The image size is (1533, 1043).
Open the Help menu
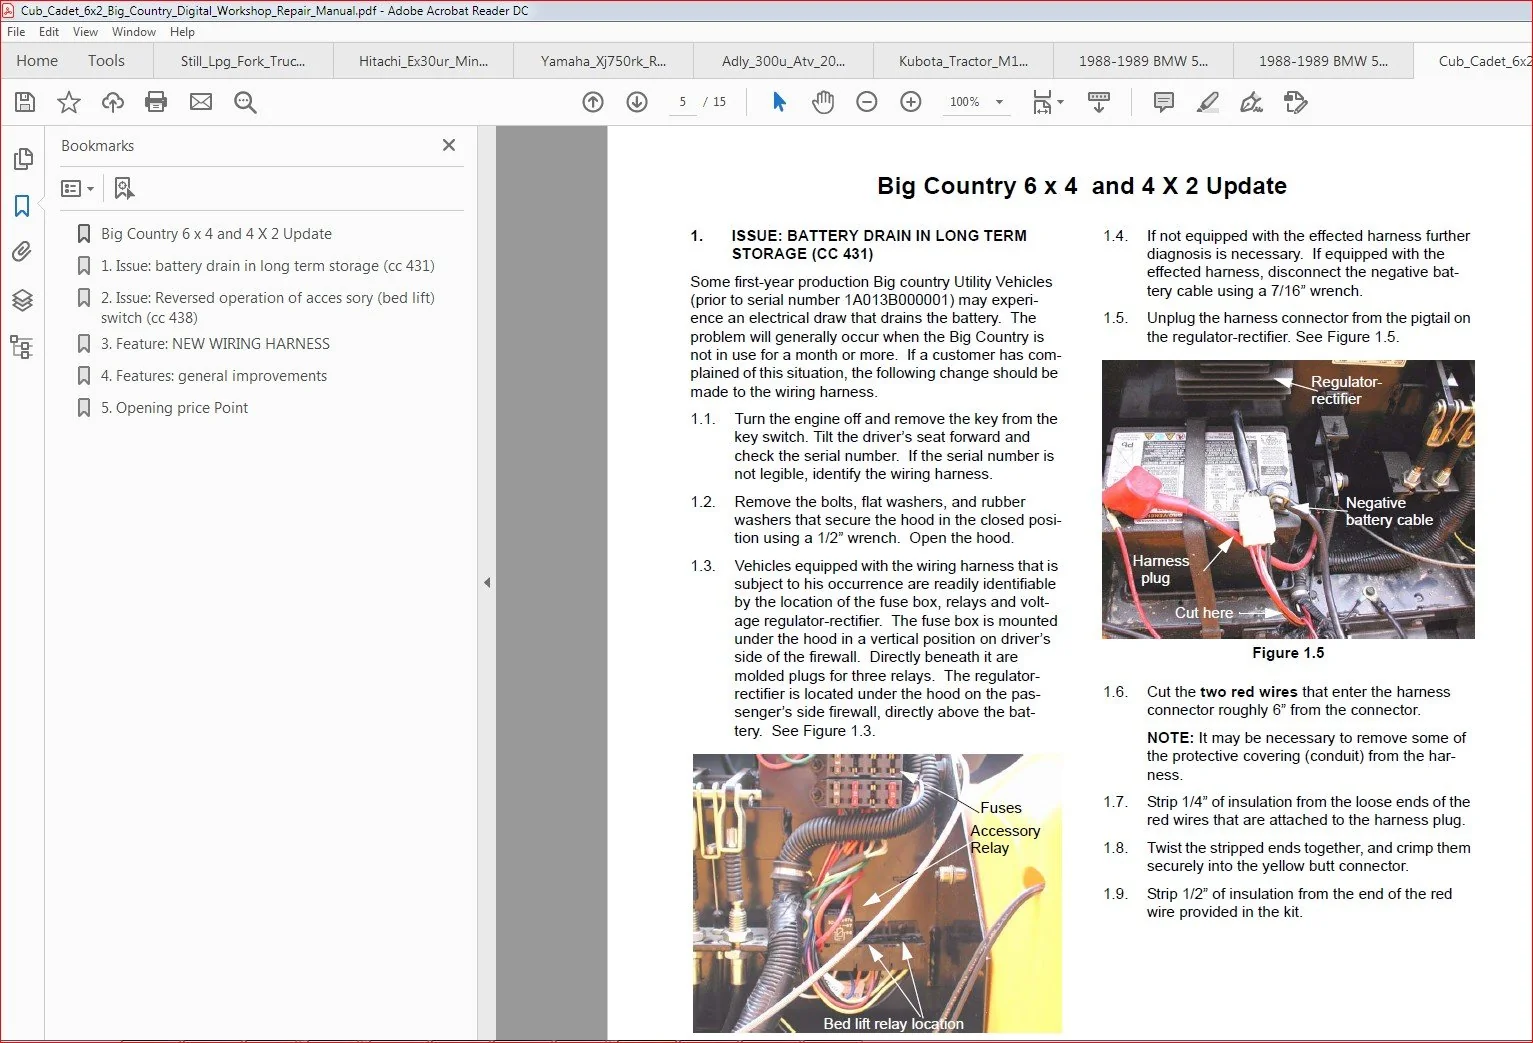point(182,32)
